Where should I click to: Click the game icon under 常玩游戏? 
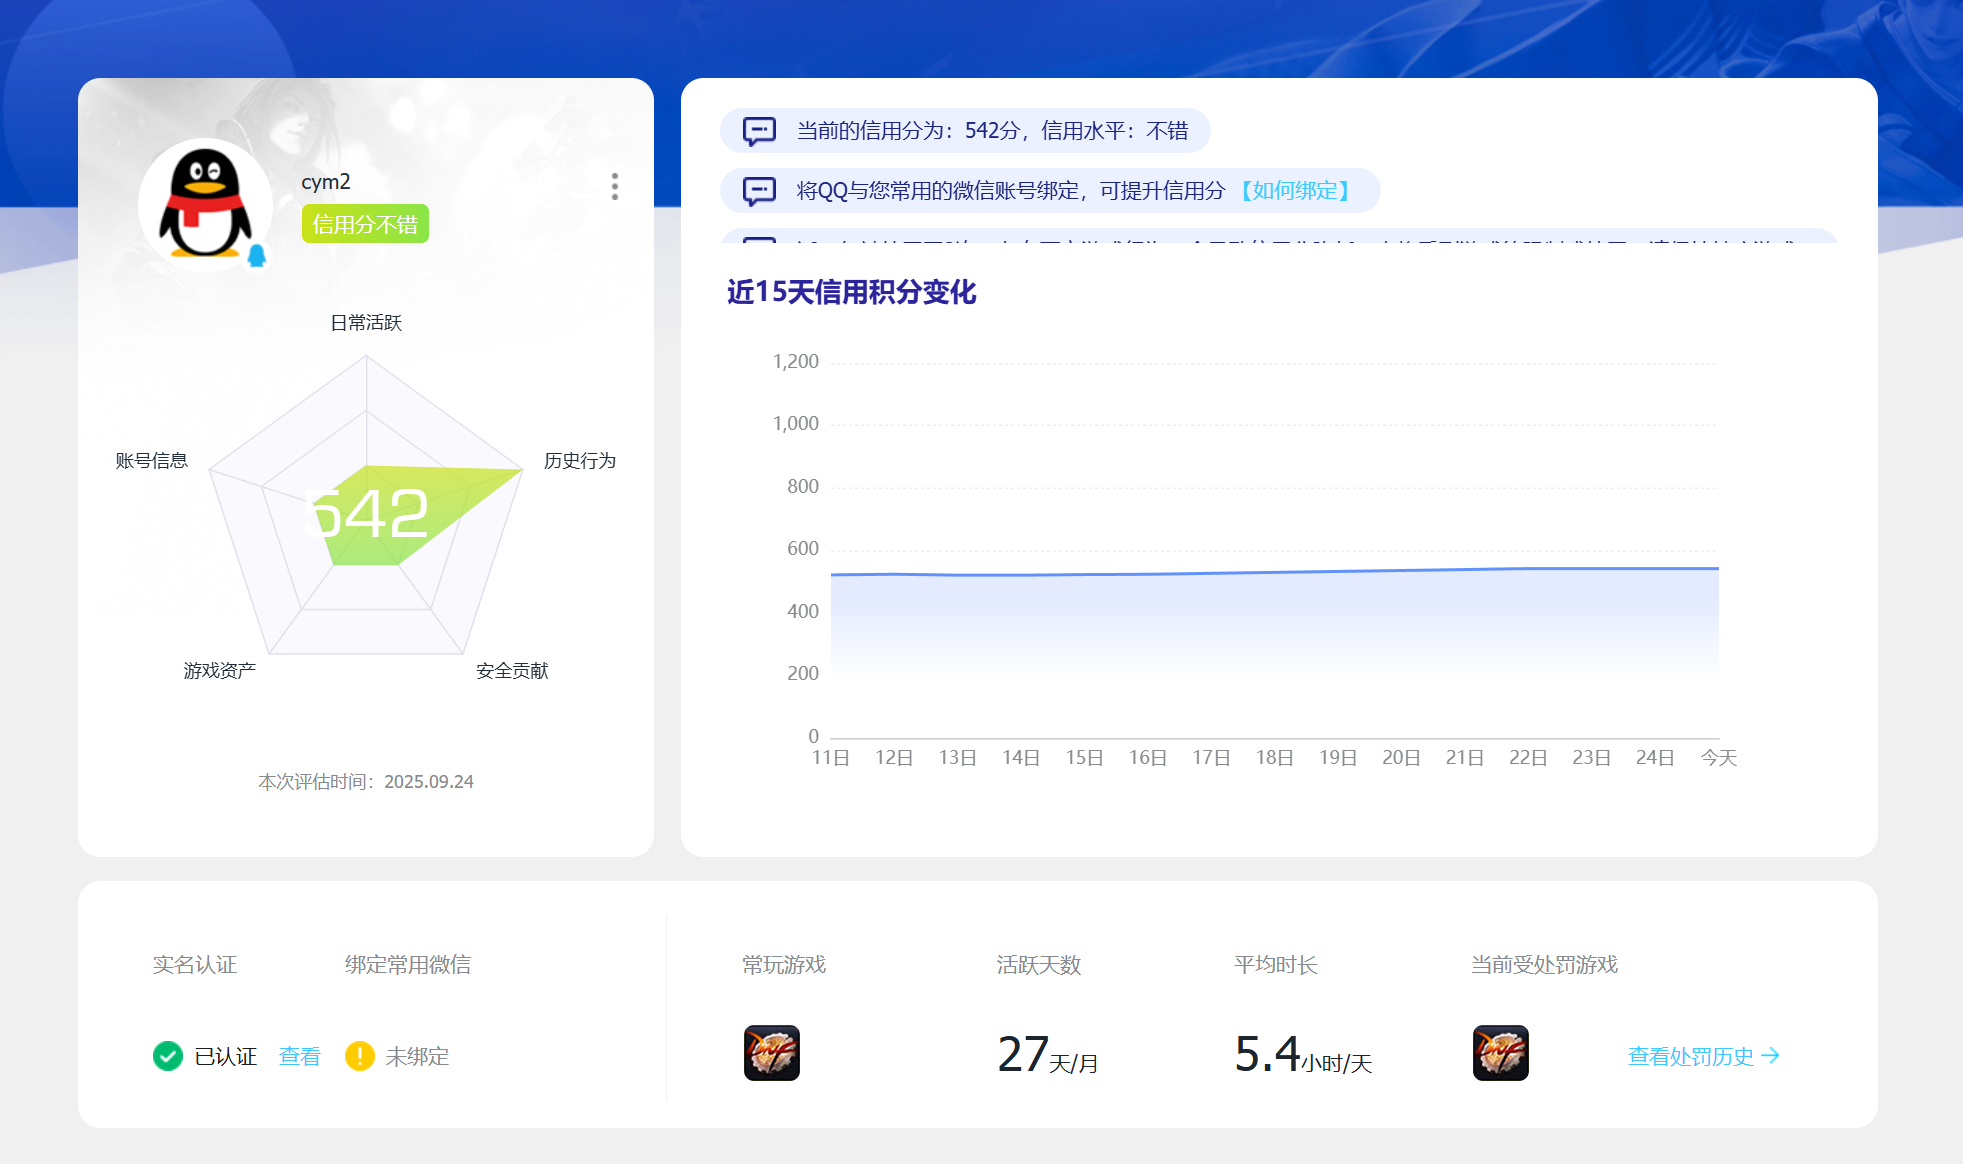[x=772, y=1053]
